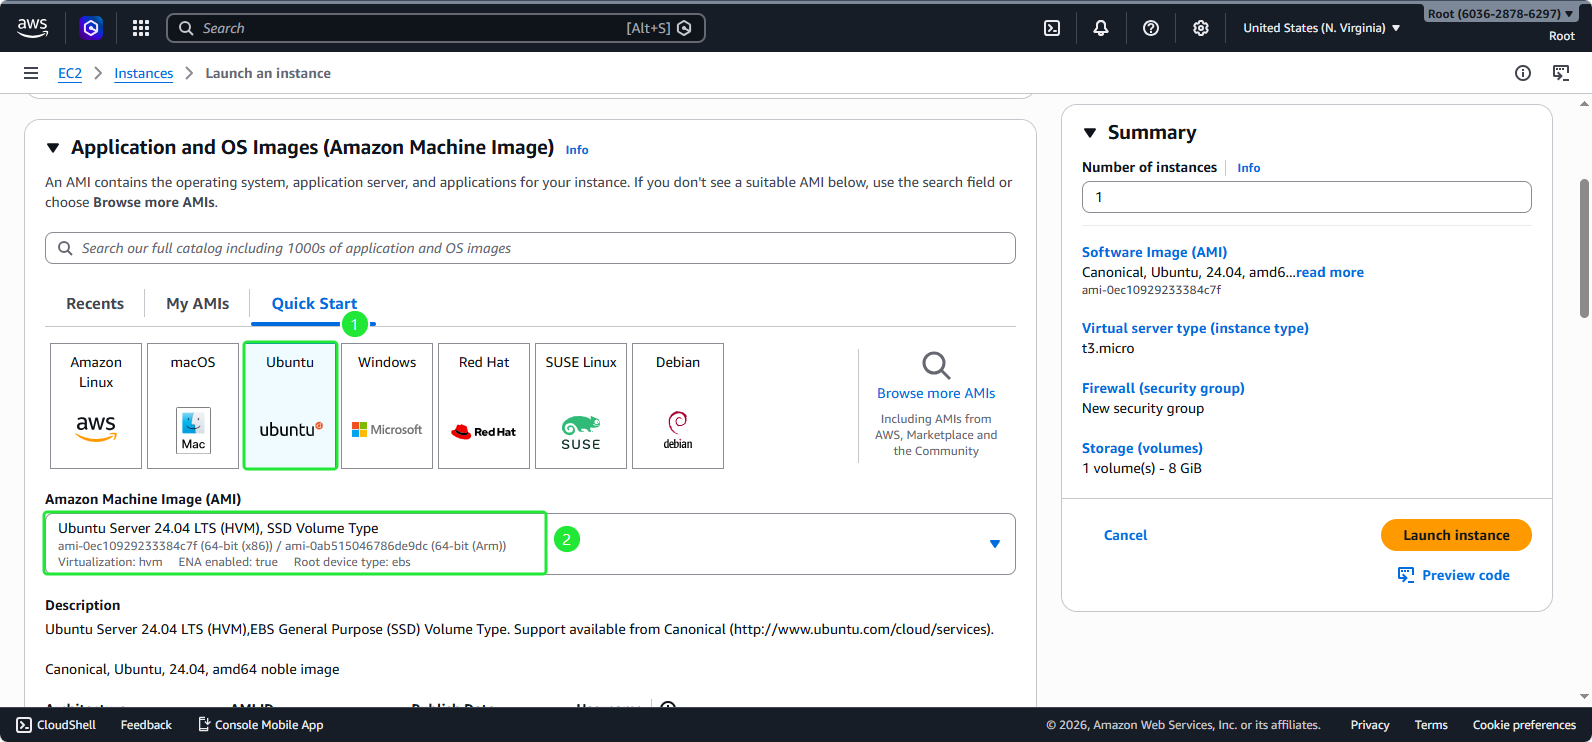This screenshot has height=742, width=1592.
Task: Click read more in Software Image summary
Action: 1330,272
